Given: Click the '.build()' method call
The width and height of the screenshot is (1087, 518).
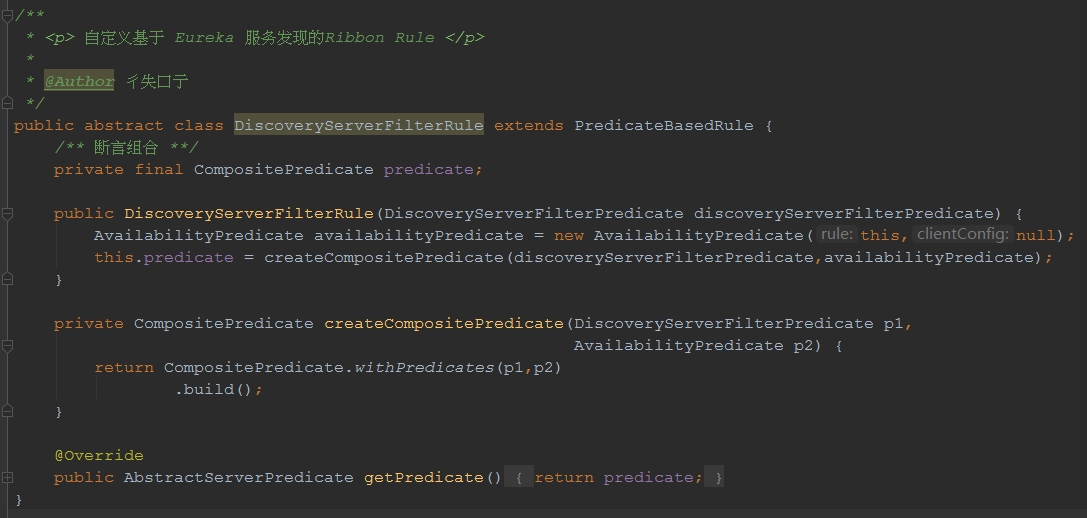Looking at the screenshot, I should point(214,390).
